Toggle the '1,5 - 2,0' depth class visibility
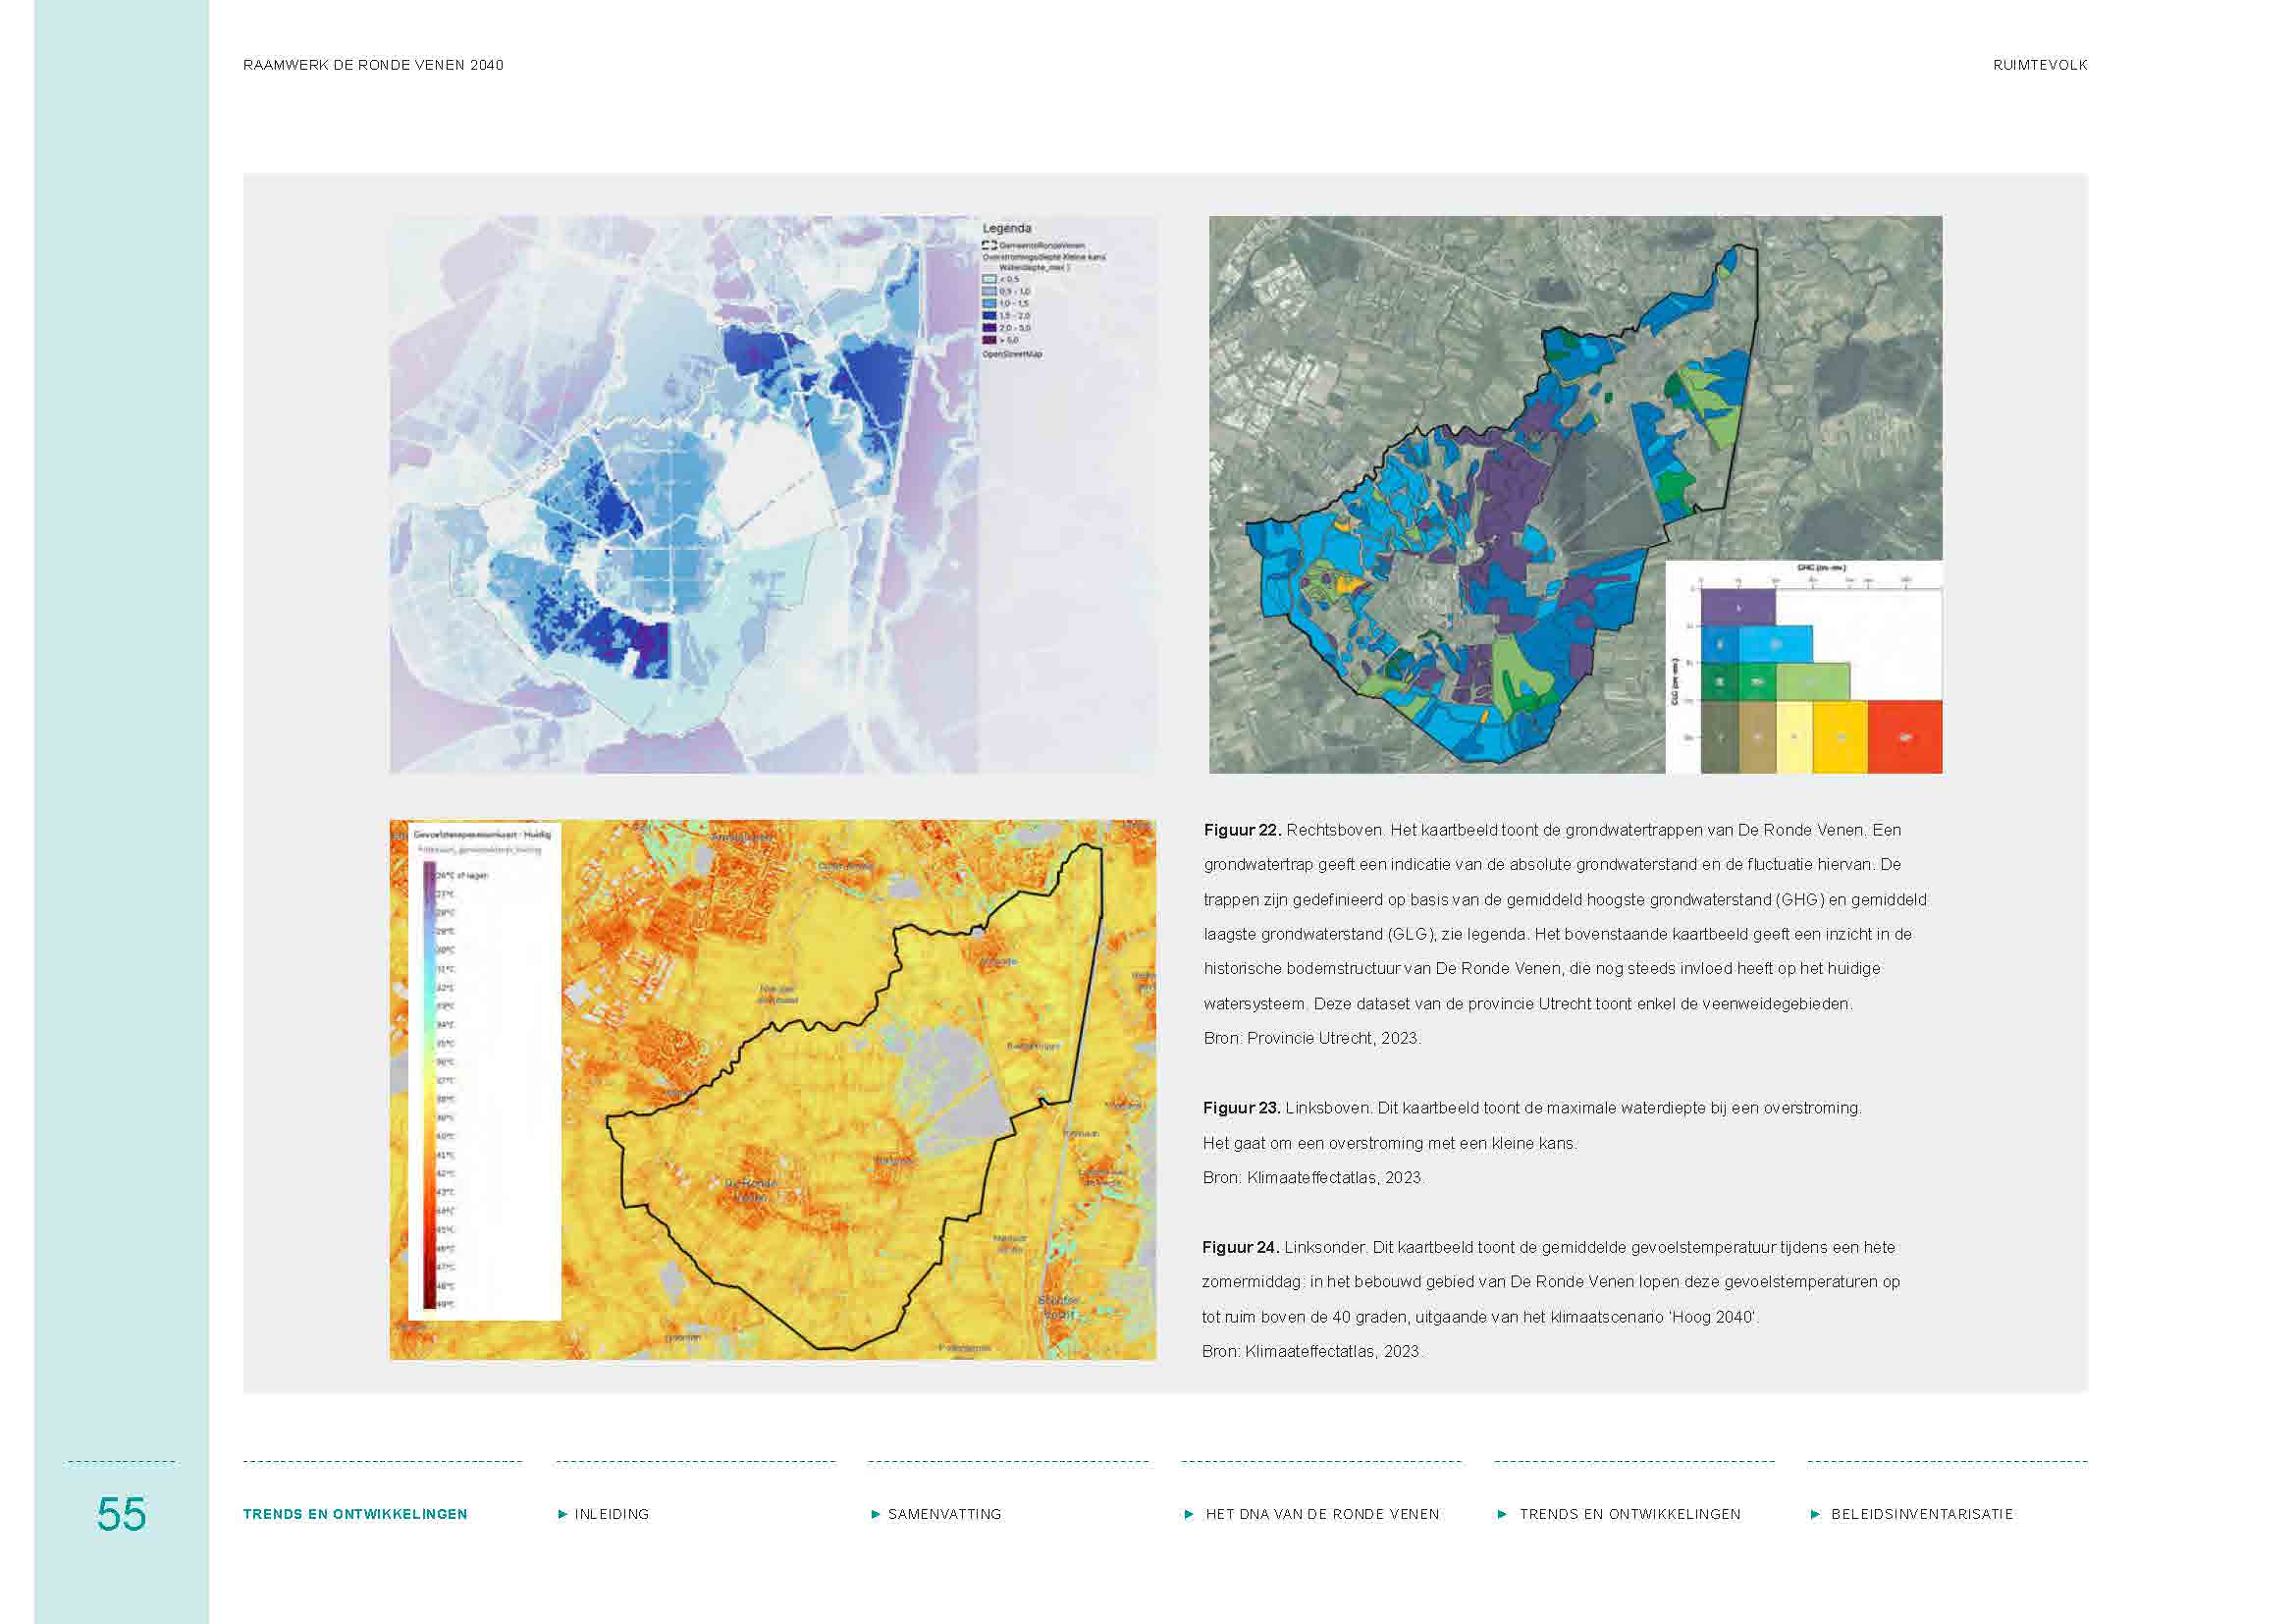2296x1624 pixels. (x=989, y=316)
